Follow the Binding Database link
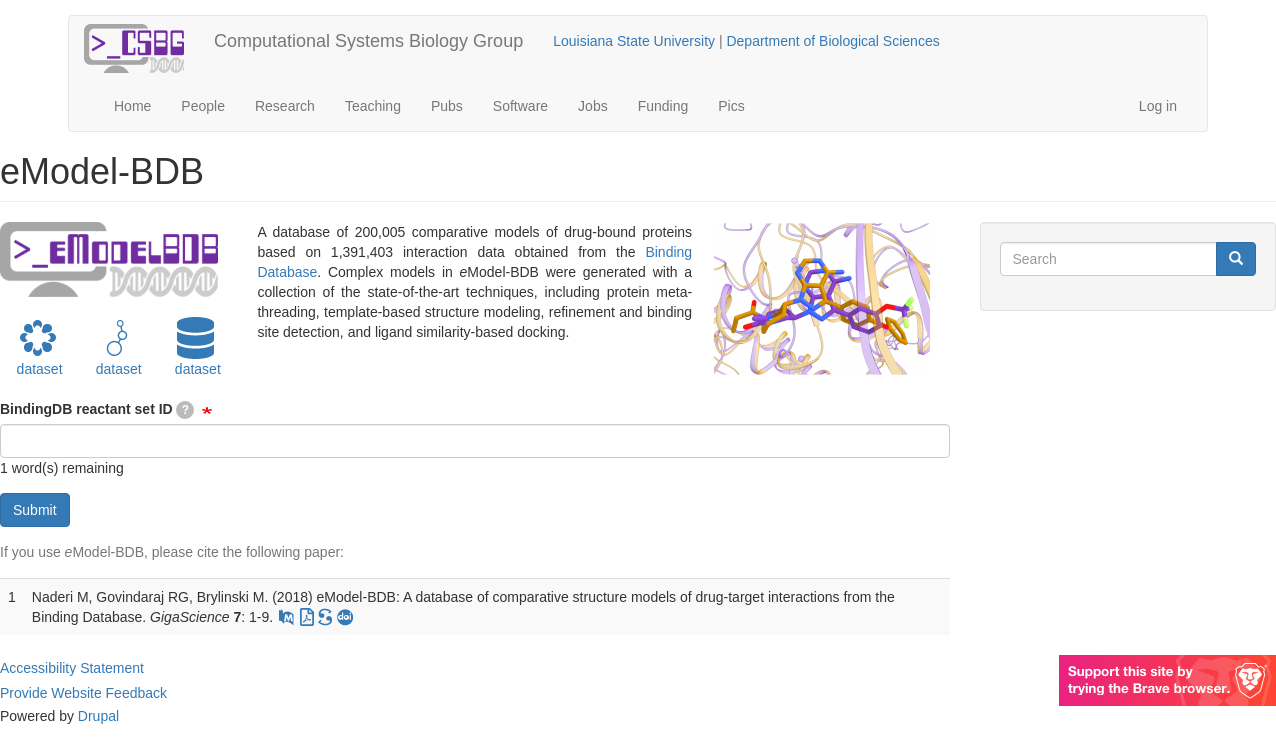The width and height of the screenshot is (1276, 744). pyautogui.click(x=668, y=252)
